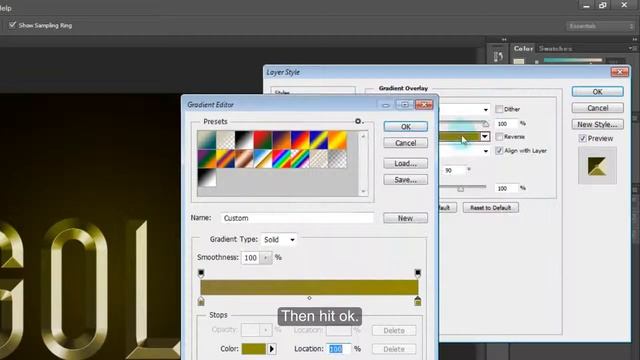The image size is (640, 360).
Task: Click the midpoint diamond under the gradient bar
Action: 309,298
